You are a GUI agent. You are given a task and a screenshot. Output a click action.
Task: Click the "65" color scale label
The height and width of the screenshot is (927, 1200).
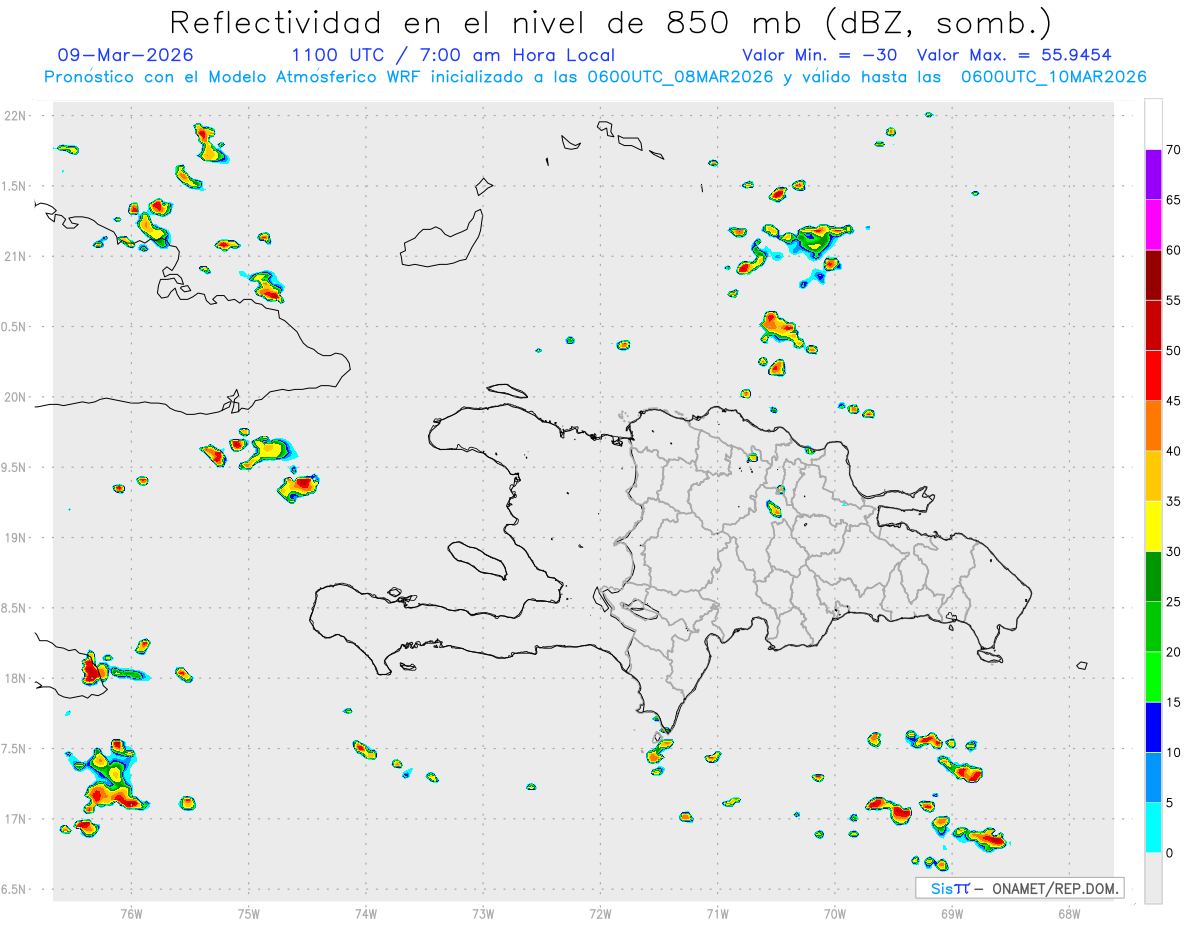[1174, 200]
